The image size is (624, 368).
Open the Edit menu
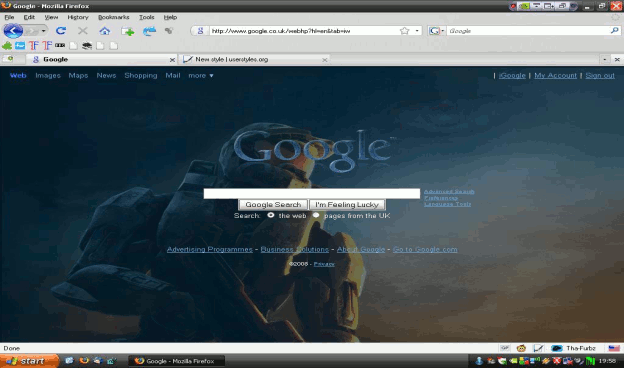pyautogui.click(x=29, y=17)
